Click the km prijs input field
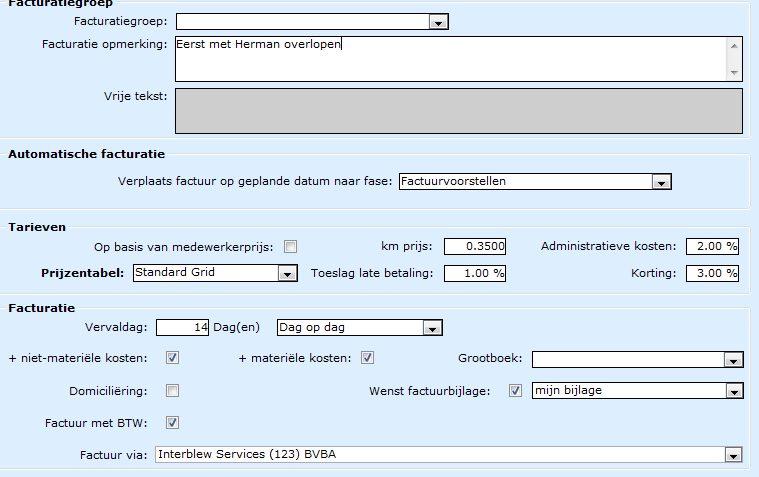Viewport: 759px width, 477px height. pos(475,247)
